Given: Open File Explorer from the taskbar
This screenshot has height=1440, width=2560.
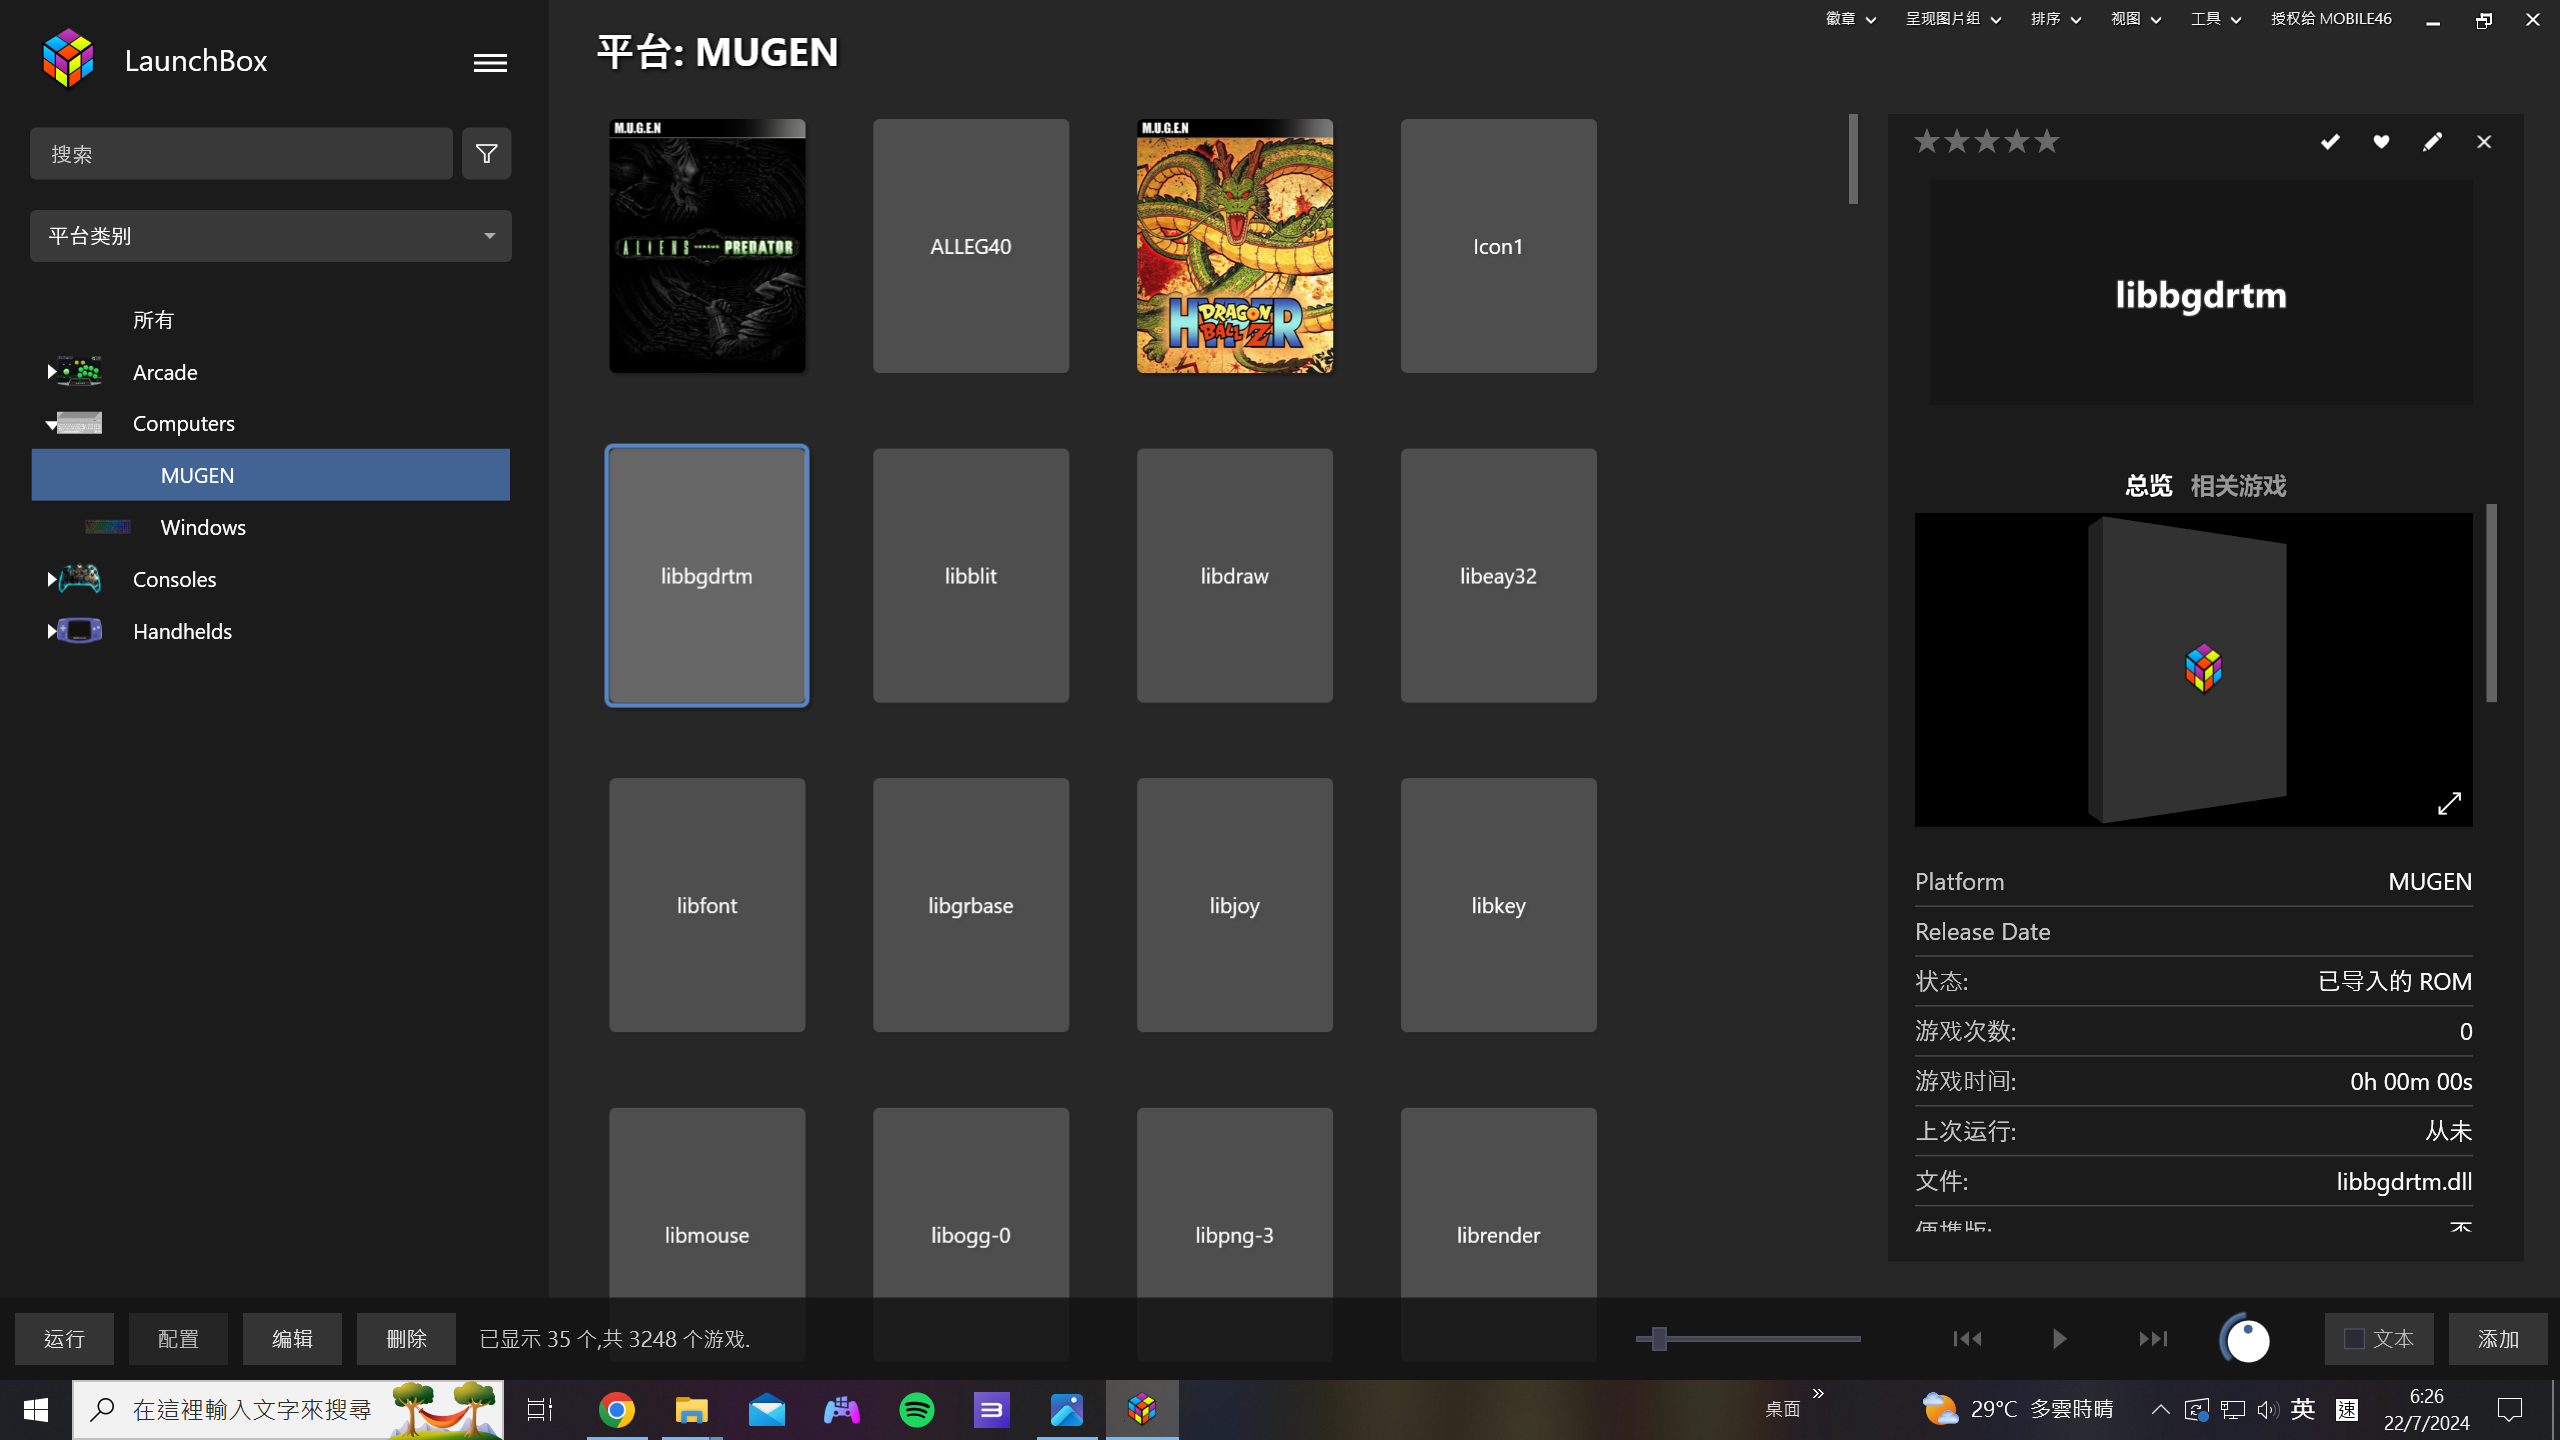Looking at the screenshot, I should pyautogui.click(x=692, y=1410).
